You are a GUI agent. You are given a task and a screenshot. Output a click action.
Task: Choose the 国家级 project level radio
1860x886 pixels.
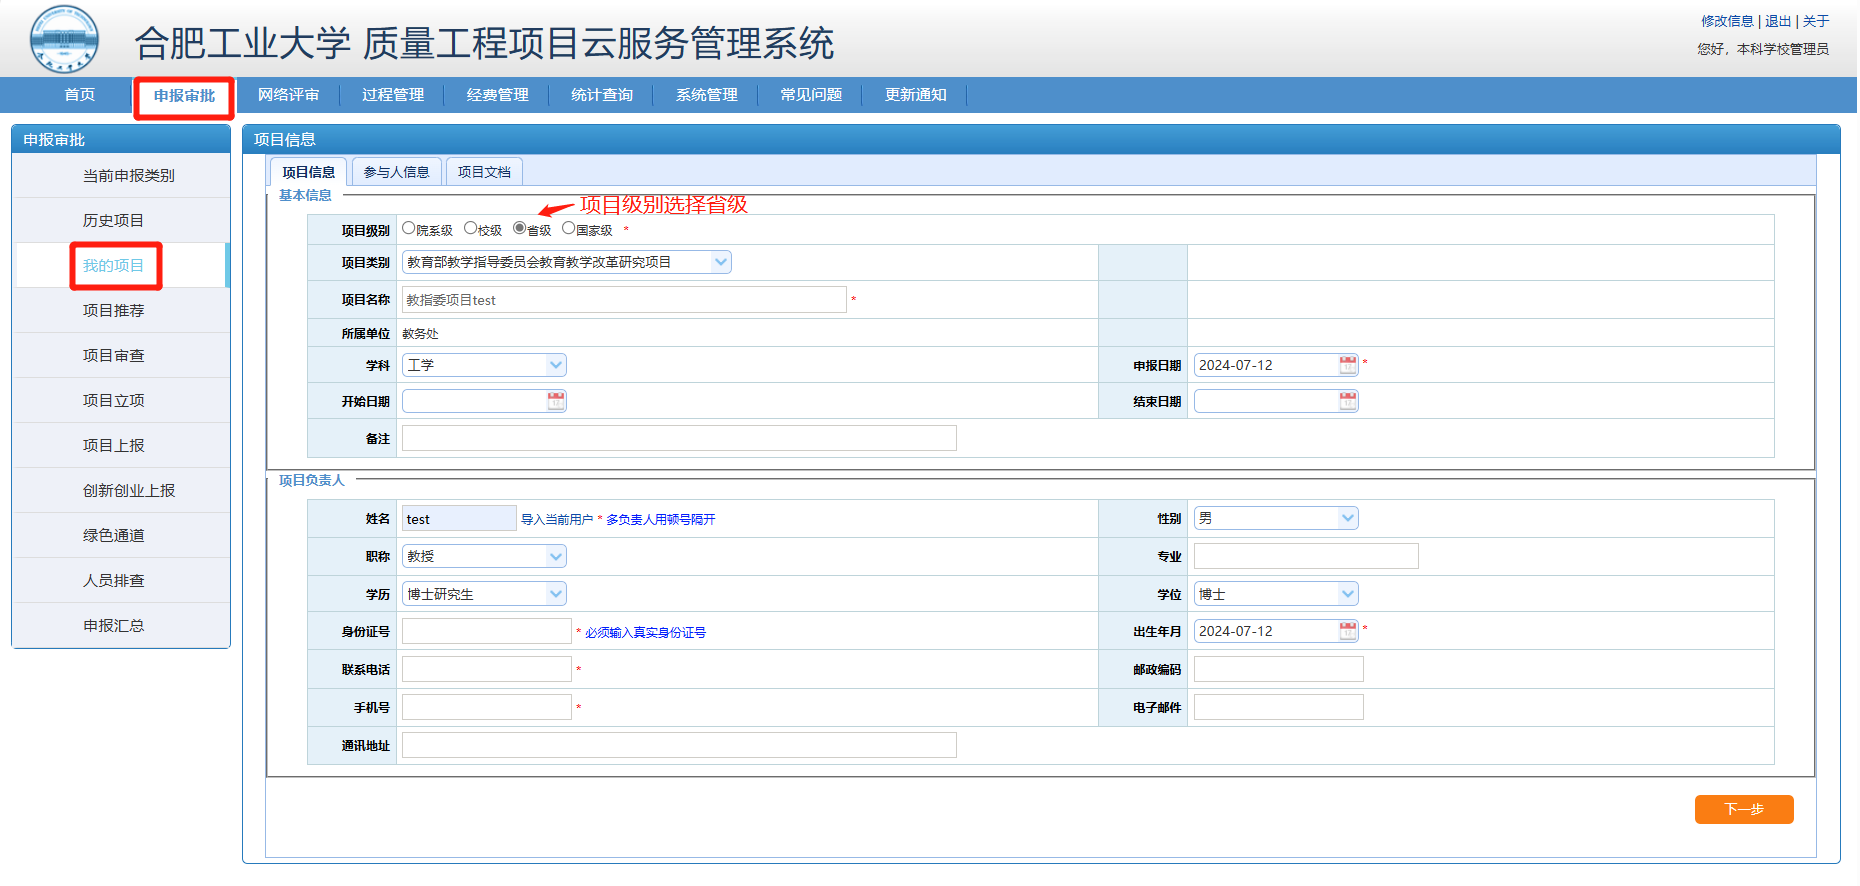pos(568,229)
